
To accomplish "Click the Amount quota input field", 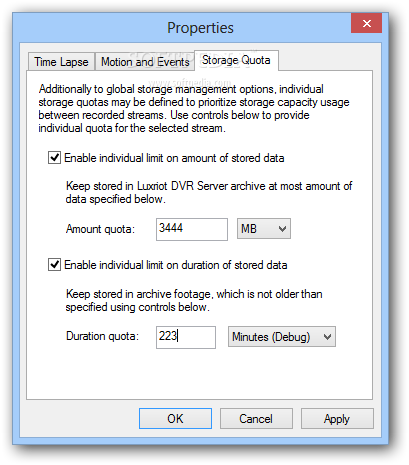I will tap(192, 229).
